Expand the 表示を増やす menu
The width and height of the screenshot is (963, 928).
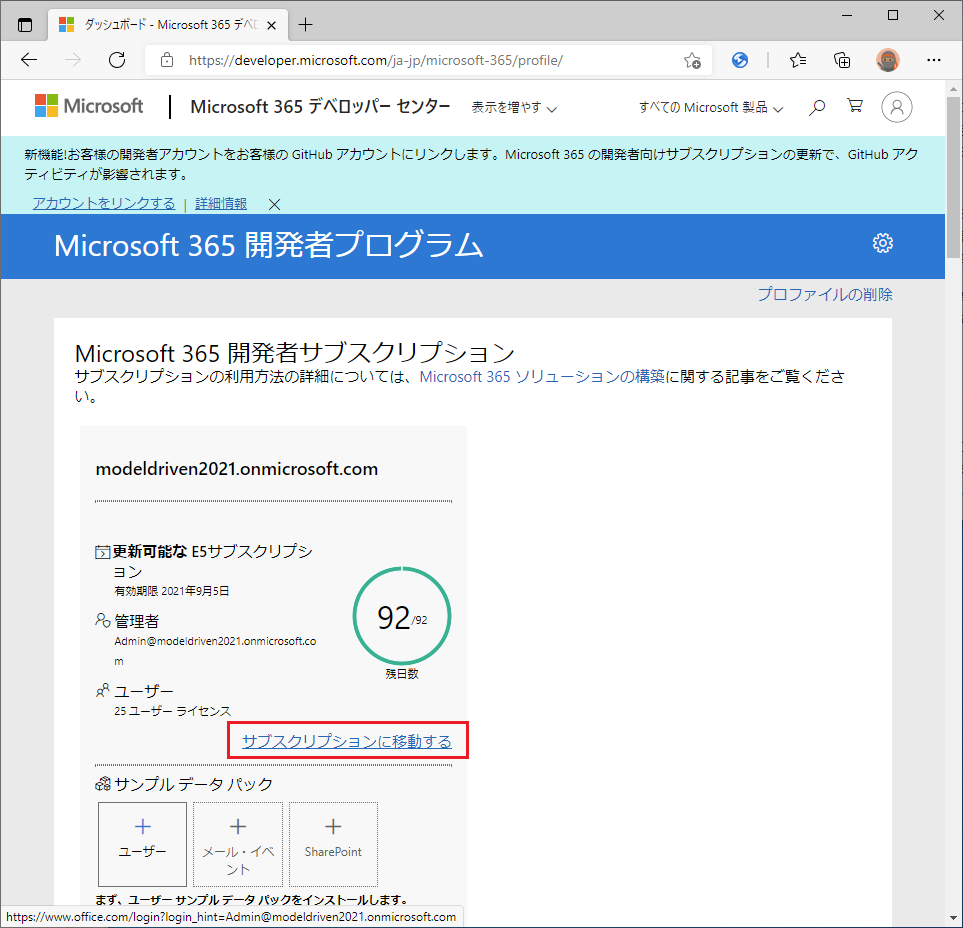pos(515,107)
